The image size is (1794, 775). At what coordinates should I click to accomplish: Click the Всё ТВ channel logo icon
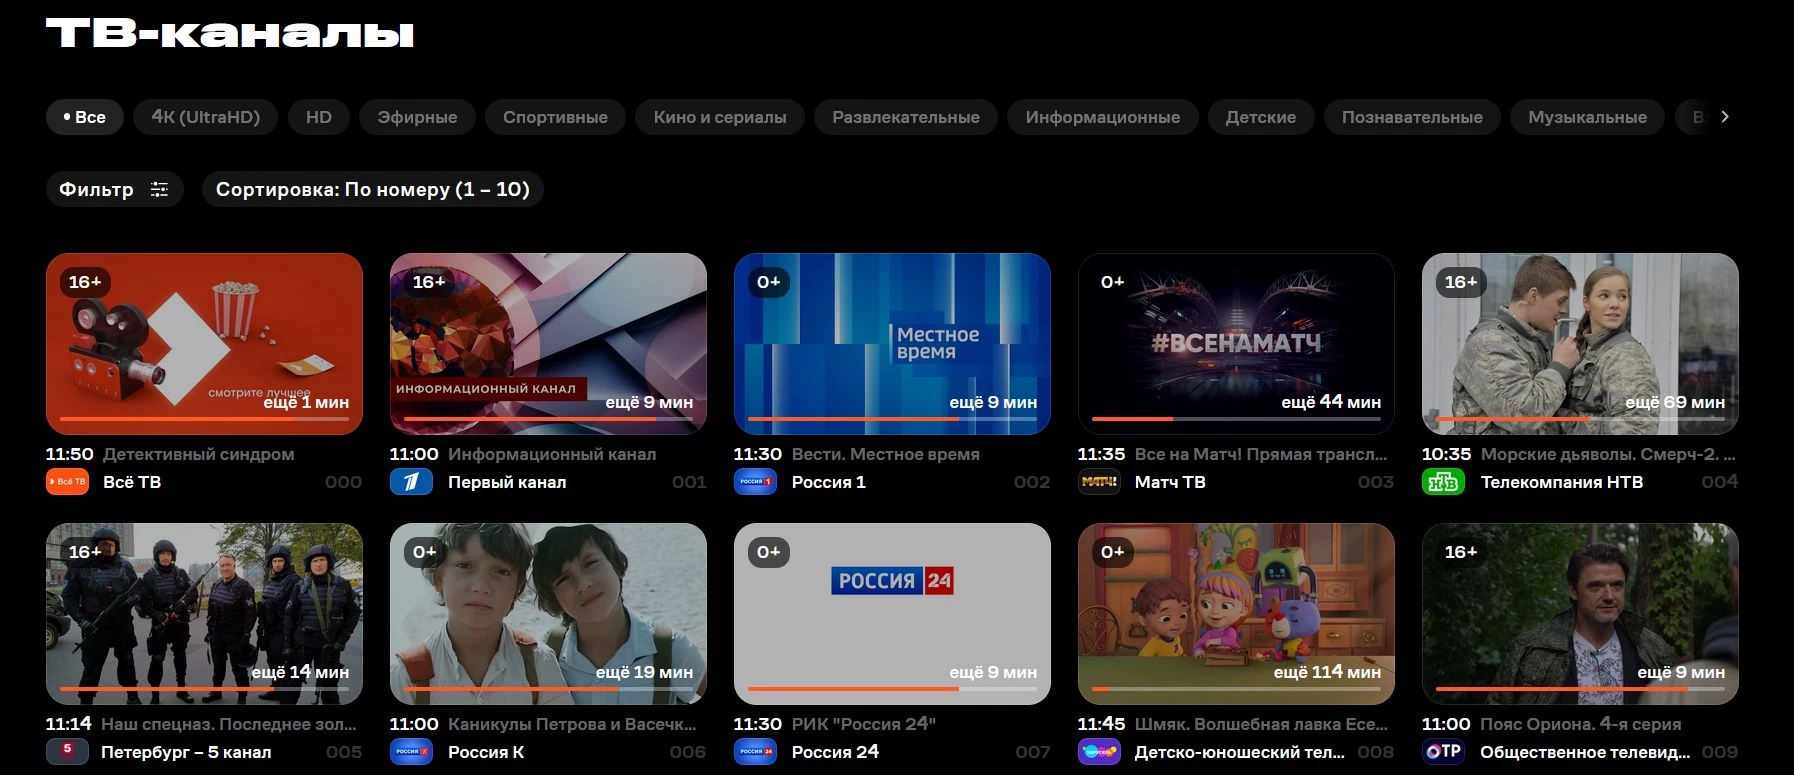tap(67, 482)
